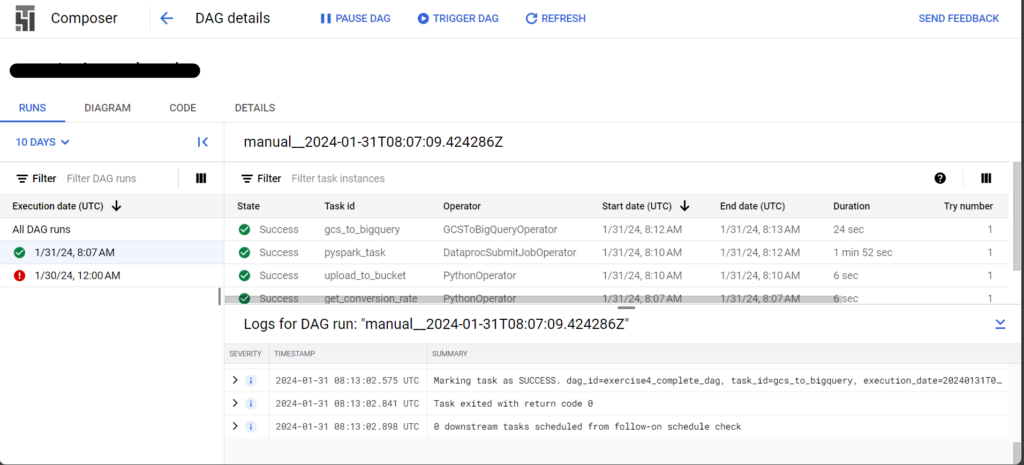Switch to the DIAGRAM tab

[x=107, y=108]
